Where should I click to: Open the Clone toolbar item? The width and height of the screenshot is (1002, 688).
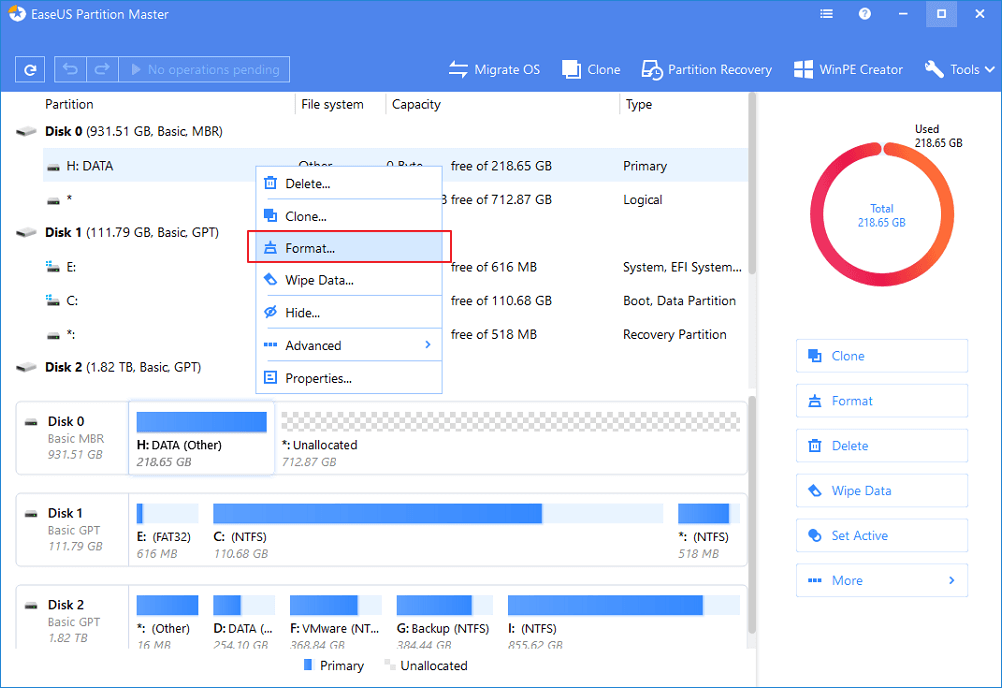(591, 70)
